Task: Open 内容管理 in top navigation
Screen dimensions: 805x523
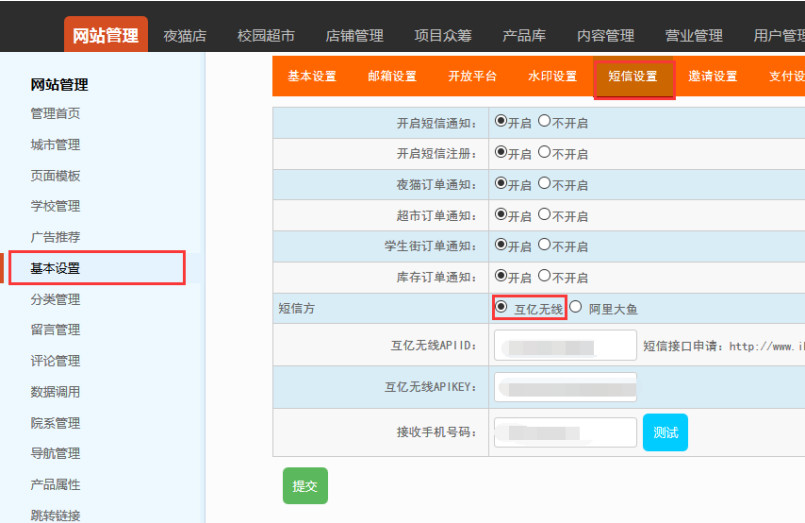Action: [x=606, y=35]
